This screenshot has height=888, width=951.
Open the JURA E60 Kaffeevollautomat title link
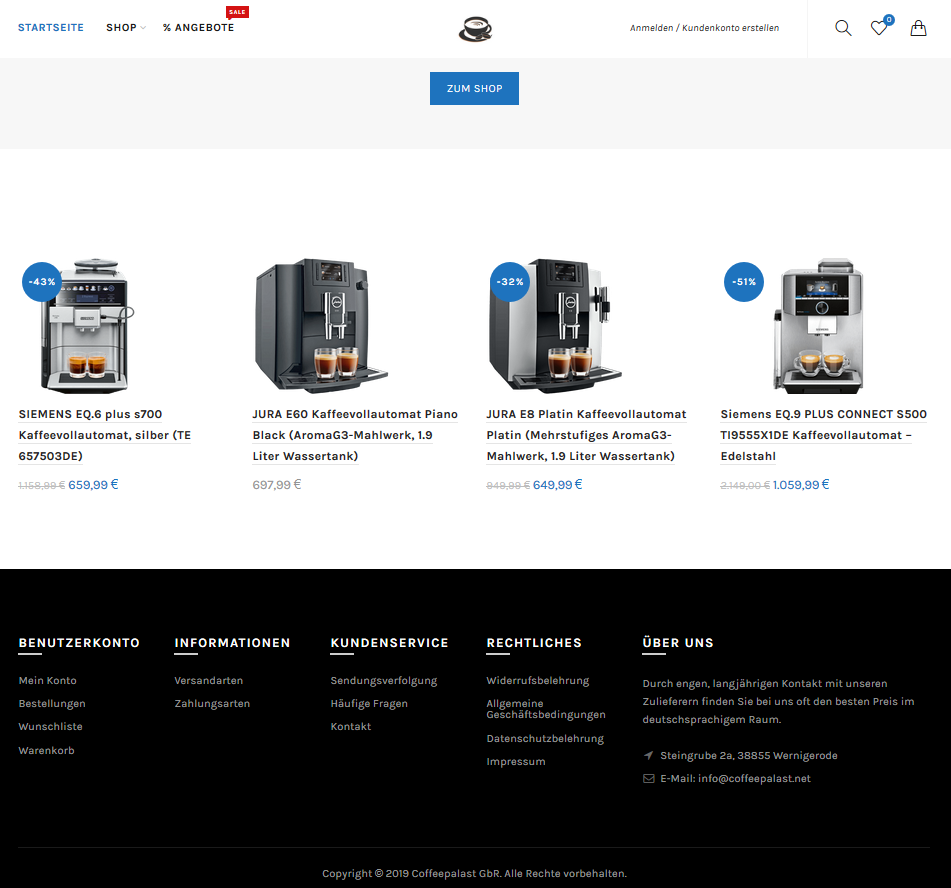point(355,435)
